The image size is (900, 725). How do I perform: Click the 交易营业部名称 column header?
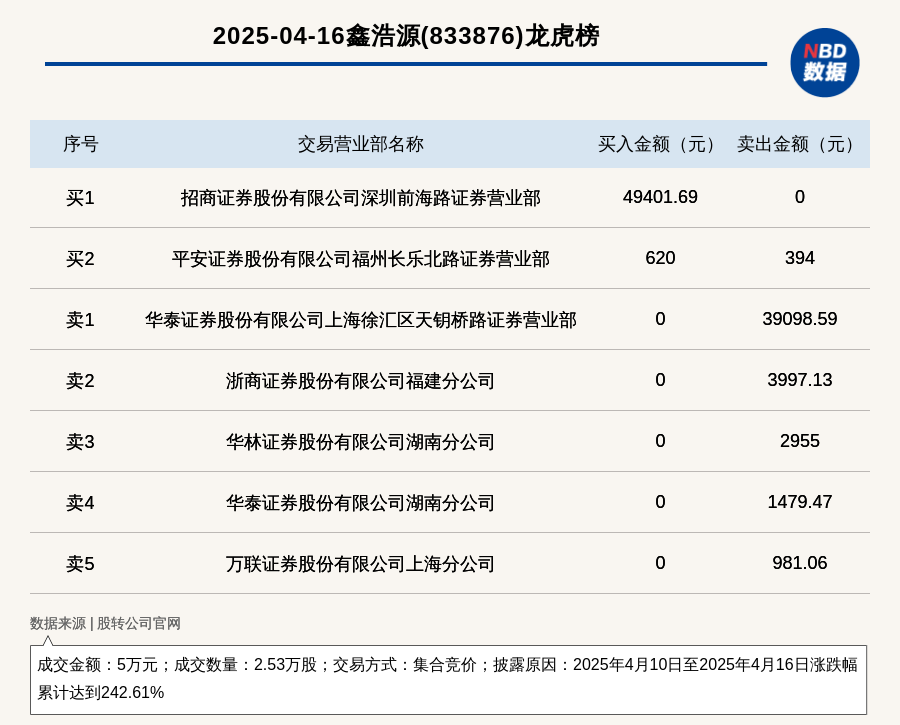pyautogui.click(x=360, y=144)
